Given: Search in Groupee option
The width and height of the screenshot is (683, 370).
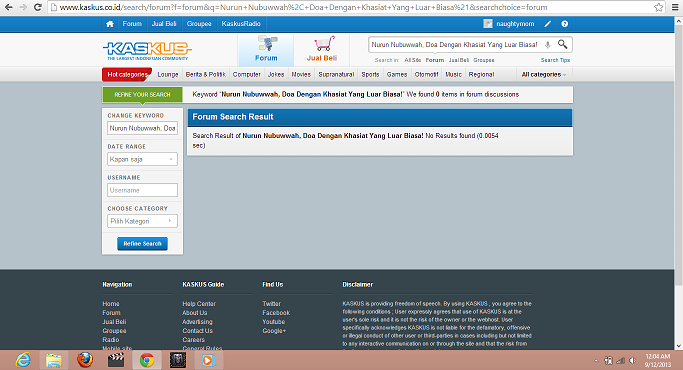Looking at the screenshot, I should click(x=484, y=60).
